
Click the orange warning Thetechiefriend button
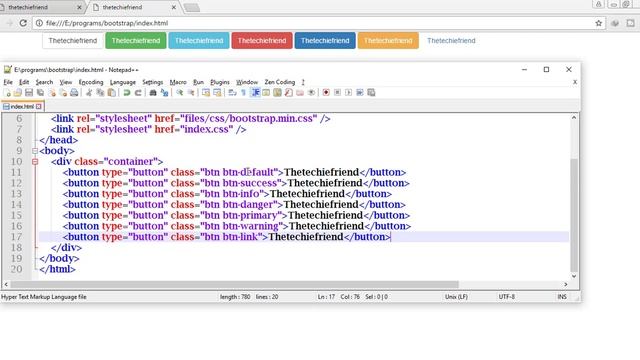(388, 41)
